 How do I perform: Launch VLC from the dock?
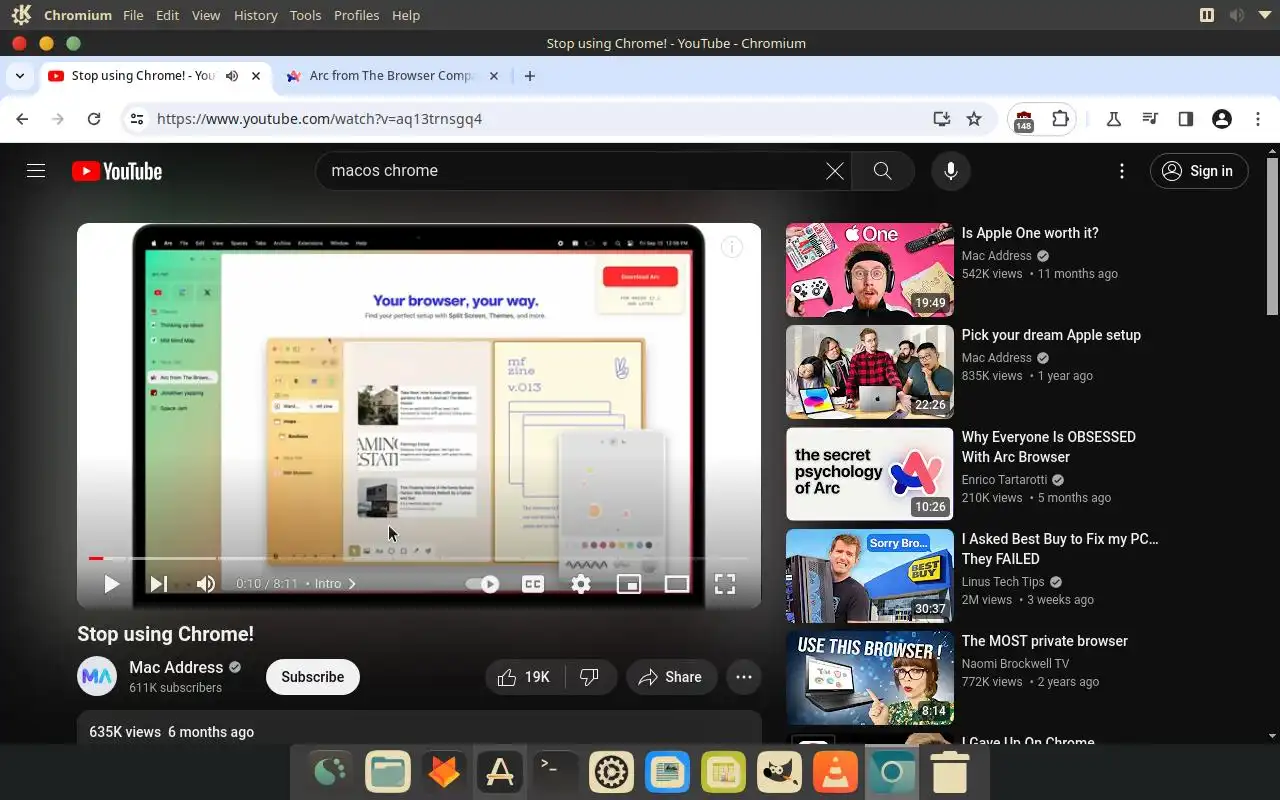pyautogui.click(x=835, y=772)
